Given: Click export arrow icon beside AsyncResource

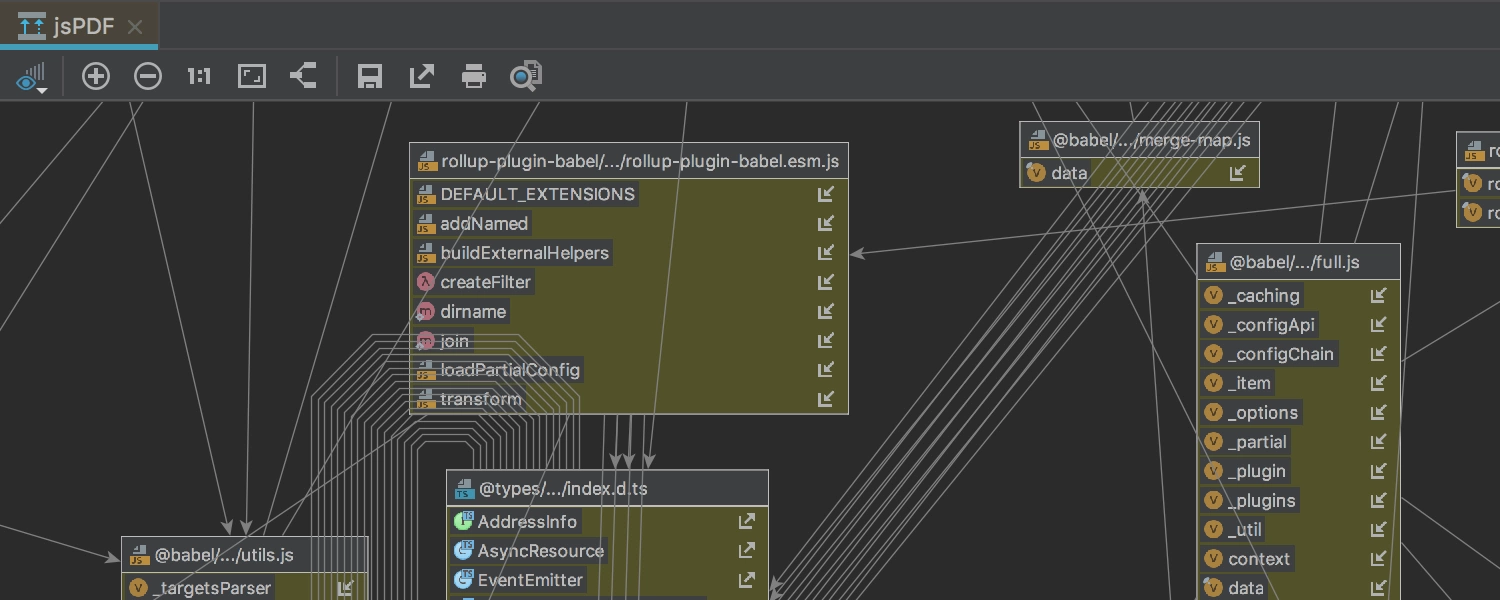Looking at the screenshot, I should click(x=747, y=551).
